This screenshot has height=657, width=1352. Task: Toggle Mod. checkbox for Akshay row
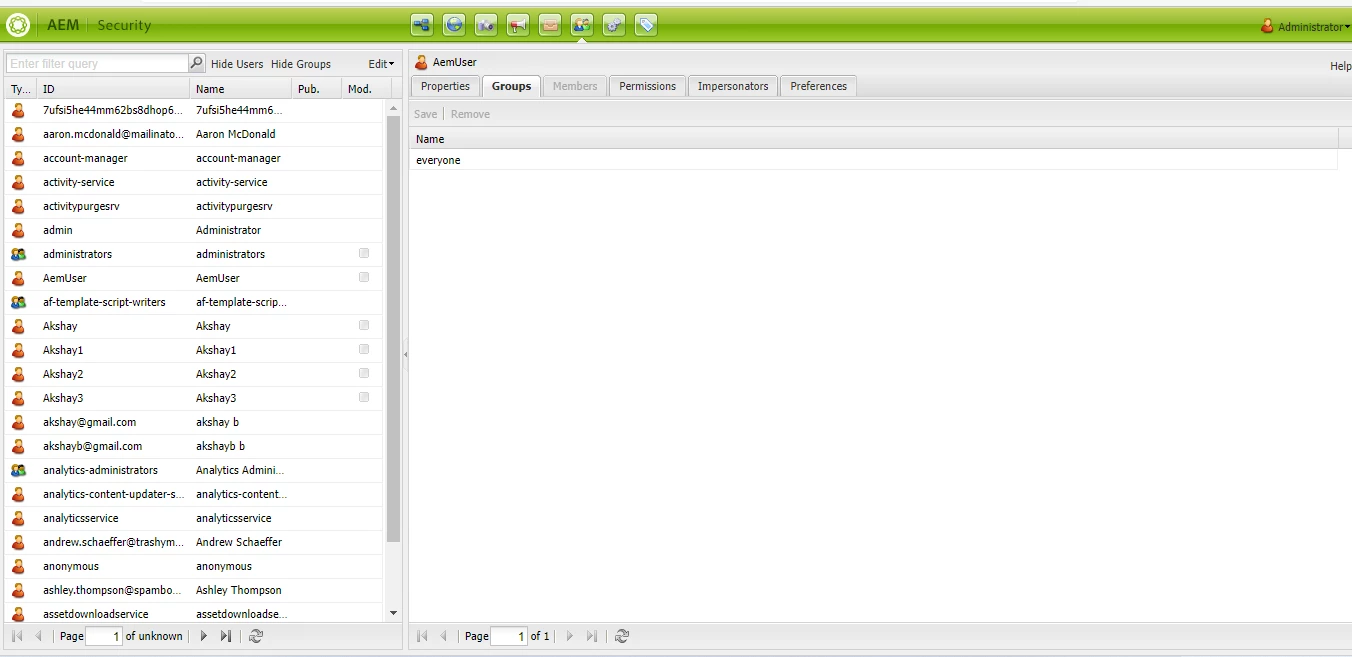[x=364, y=325]
